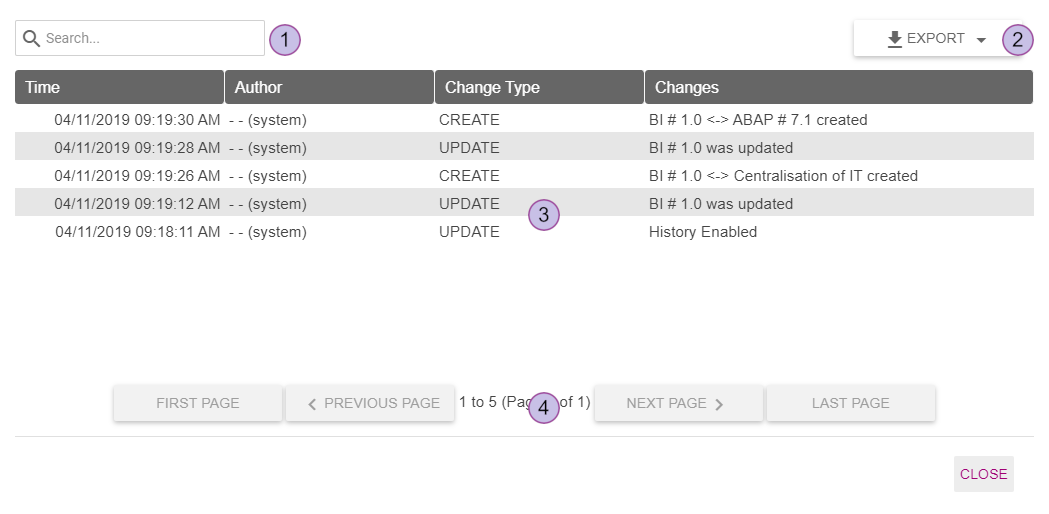Expand the Export dropdown arrow

click(x=981, y=40)
